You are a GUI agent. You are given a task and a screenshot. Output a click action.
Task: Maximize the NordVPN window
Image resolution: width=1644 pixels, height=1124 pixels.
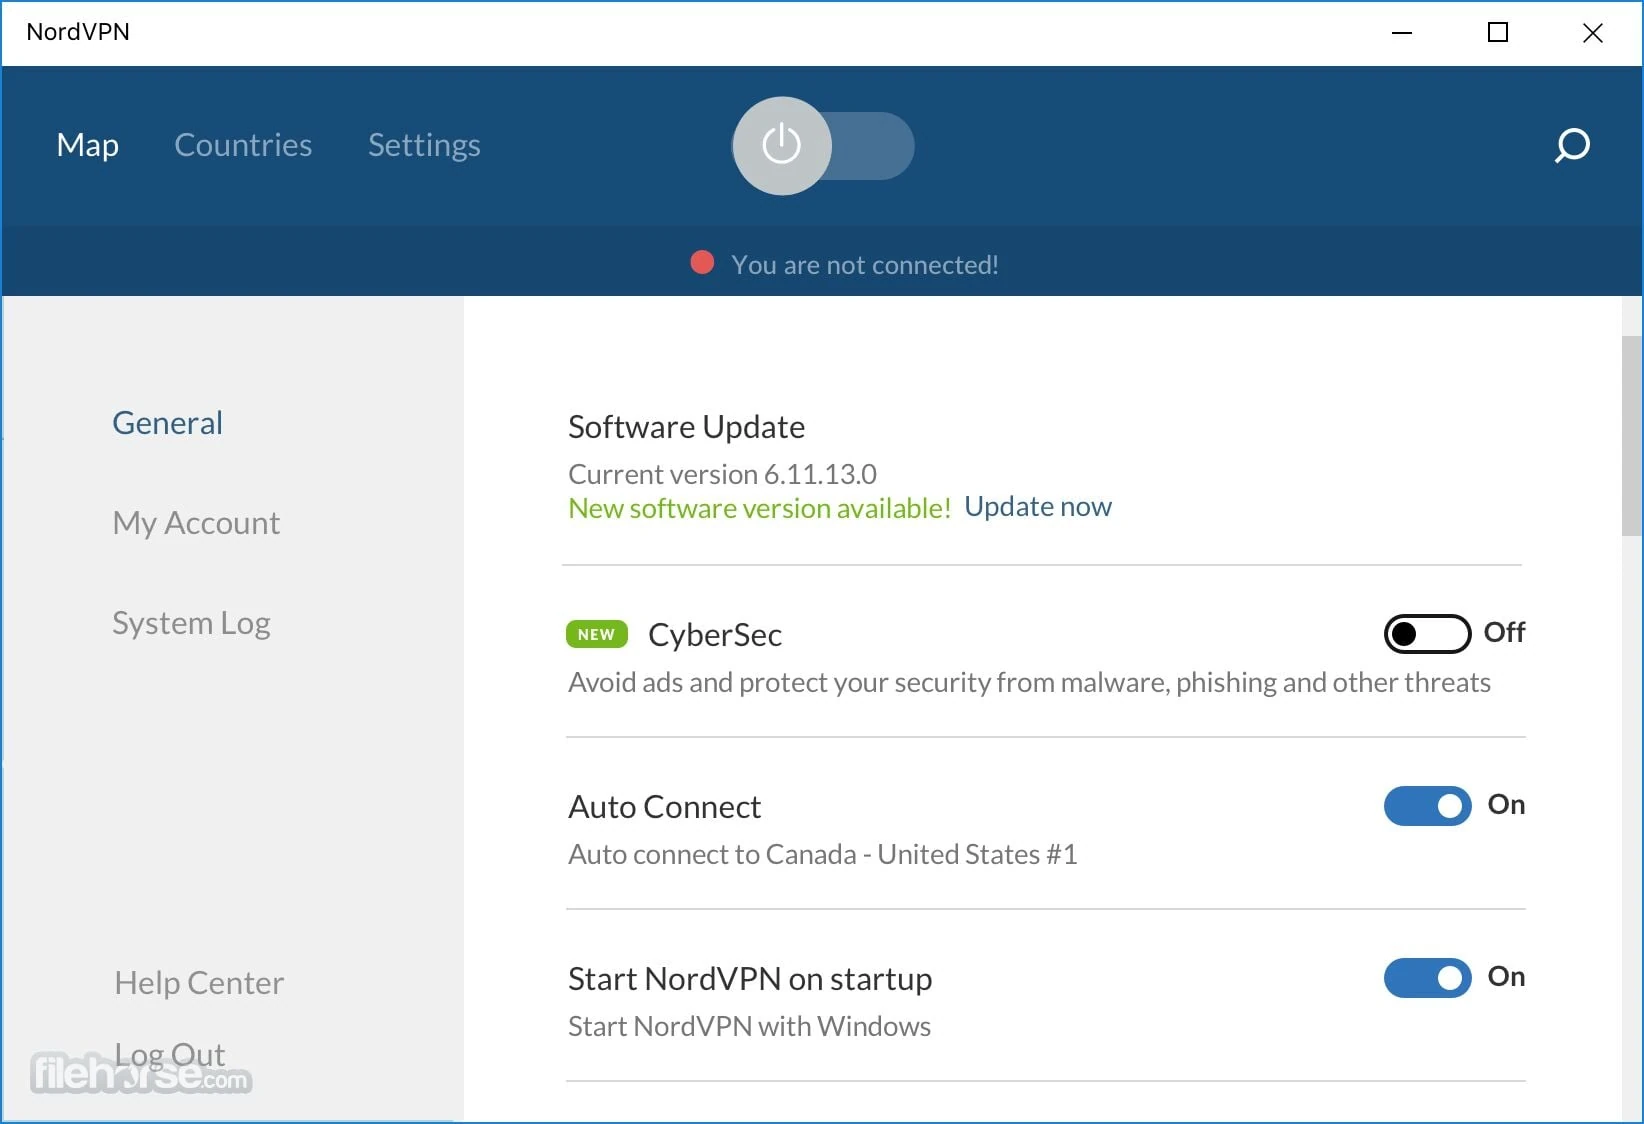(1497, 32)
